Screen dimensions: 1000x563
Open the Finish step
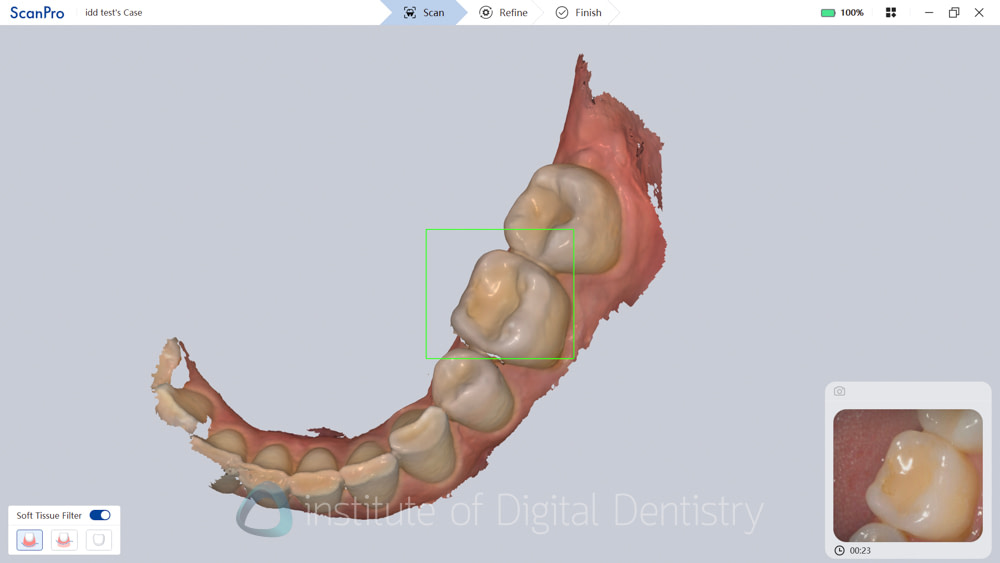pos(578,13)
